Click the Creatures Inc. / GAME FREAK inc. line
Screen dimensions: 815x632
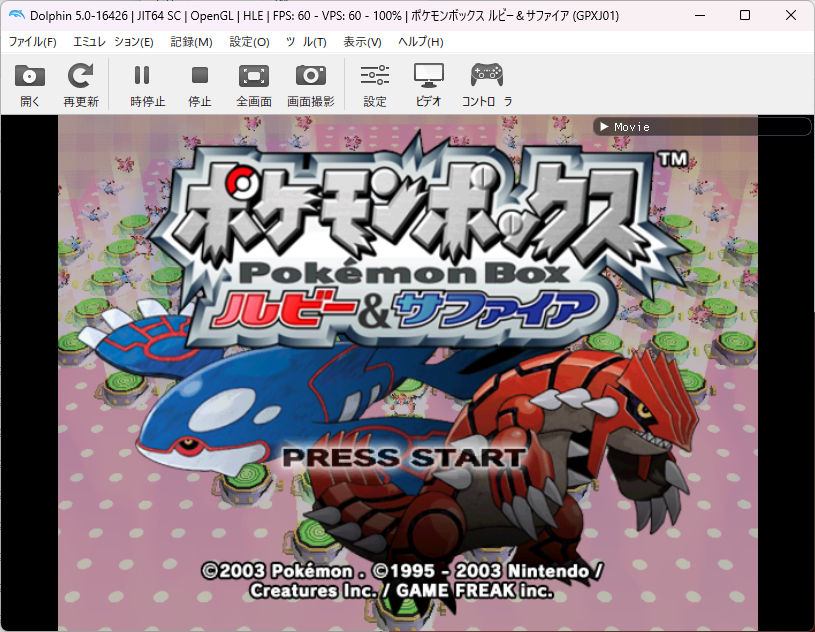pos(401,591)
